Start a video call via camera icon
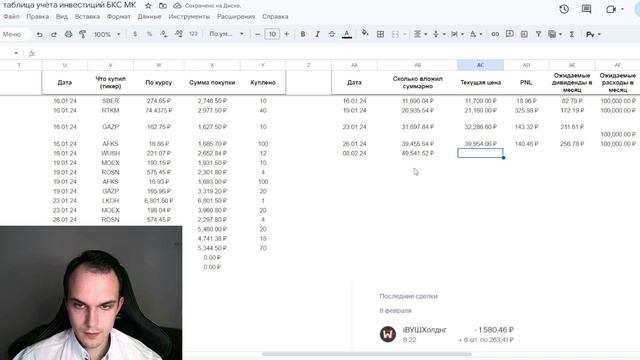Image resolution: width=640 pixels, height=360 pixels. [611, 9]
